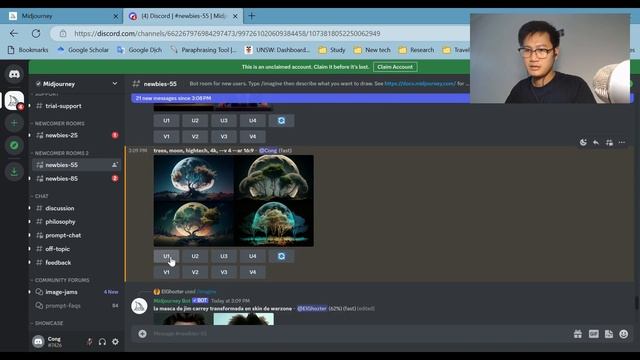Close the Midjourney browser tab
The image size is (640, 360).
tap(116, 16)
